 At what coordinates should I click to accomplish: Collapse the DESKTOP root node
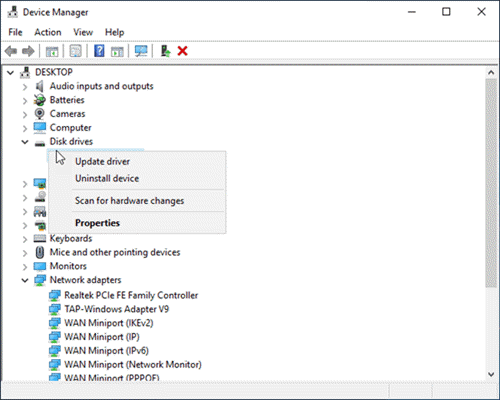[x=11, y=72]
